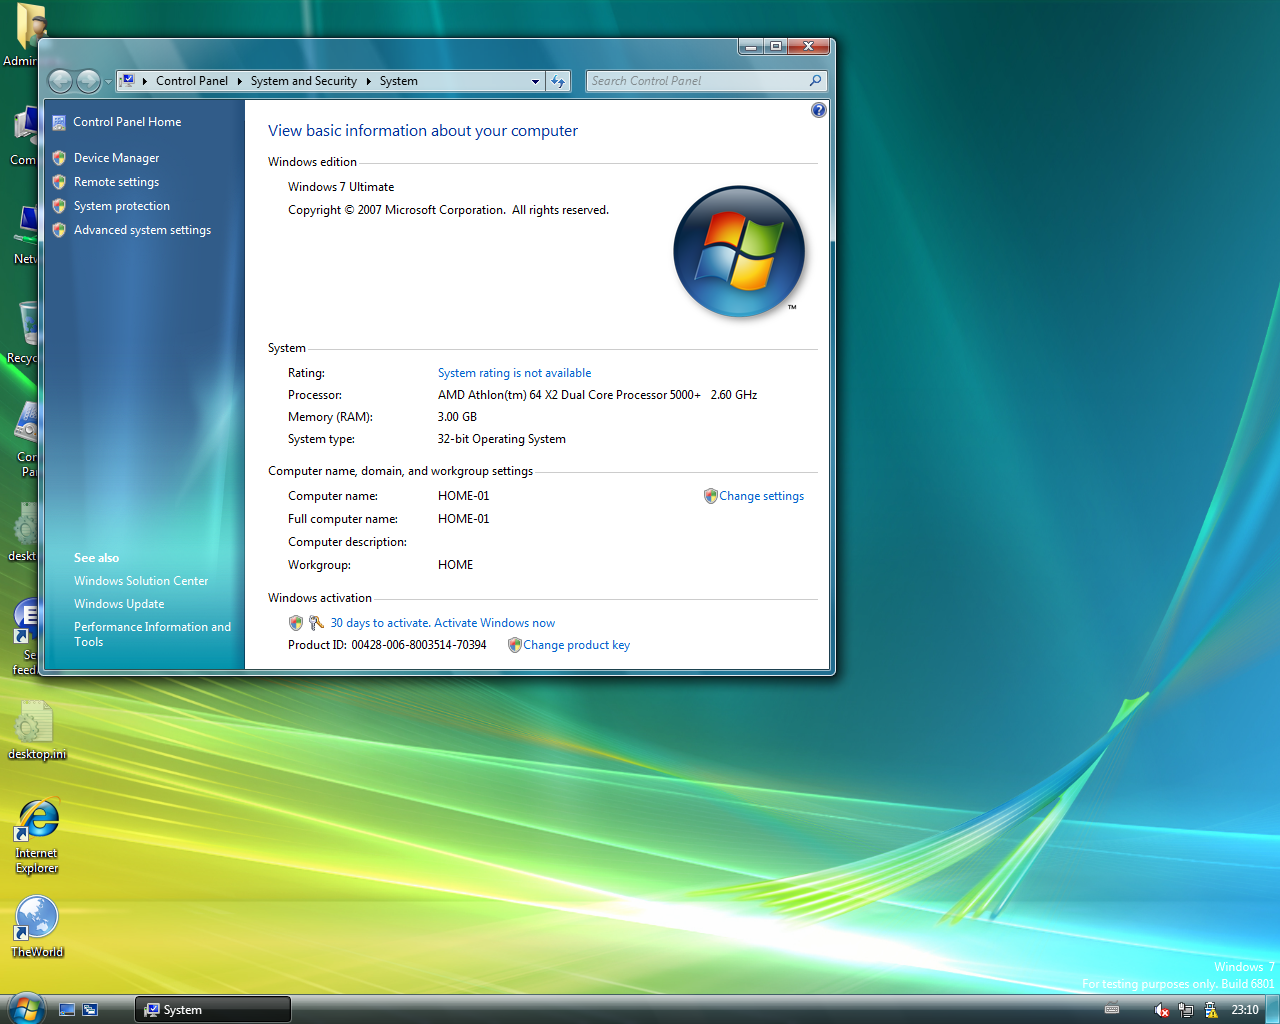Image resolution: width=1280 pixels, height=1024 pixels.
Task: Open Advanced system settings link
Action: 142,230
